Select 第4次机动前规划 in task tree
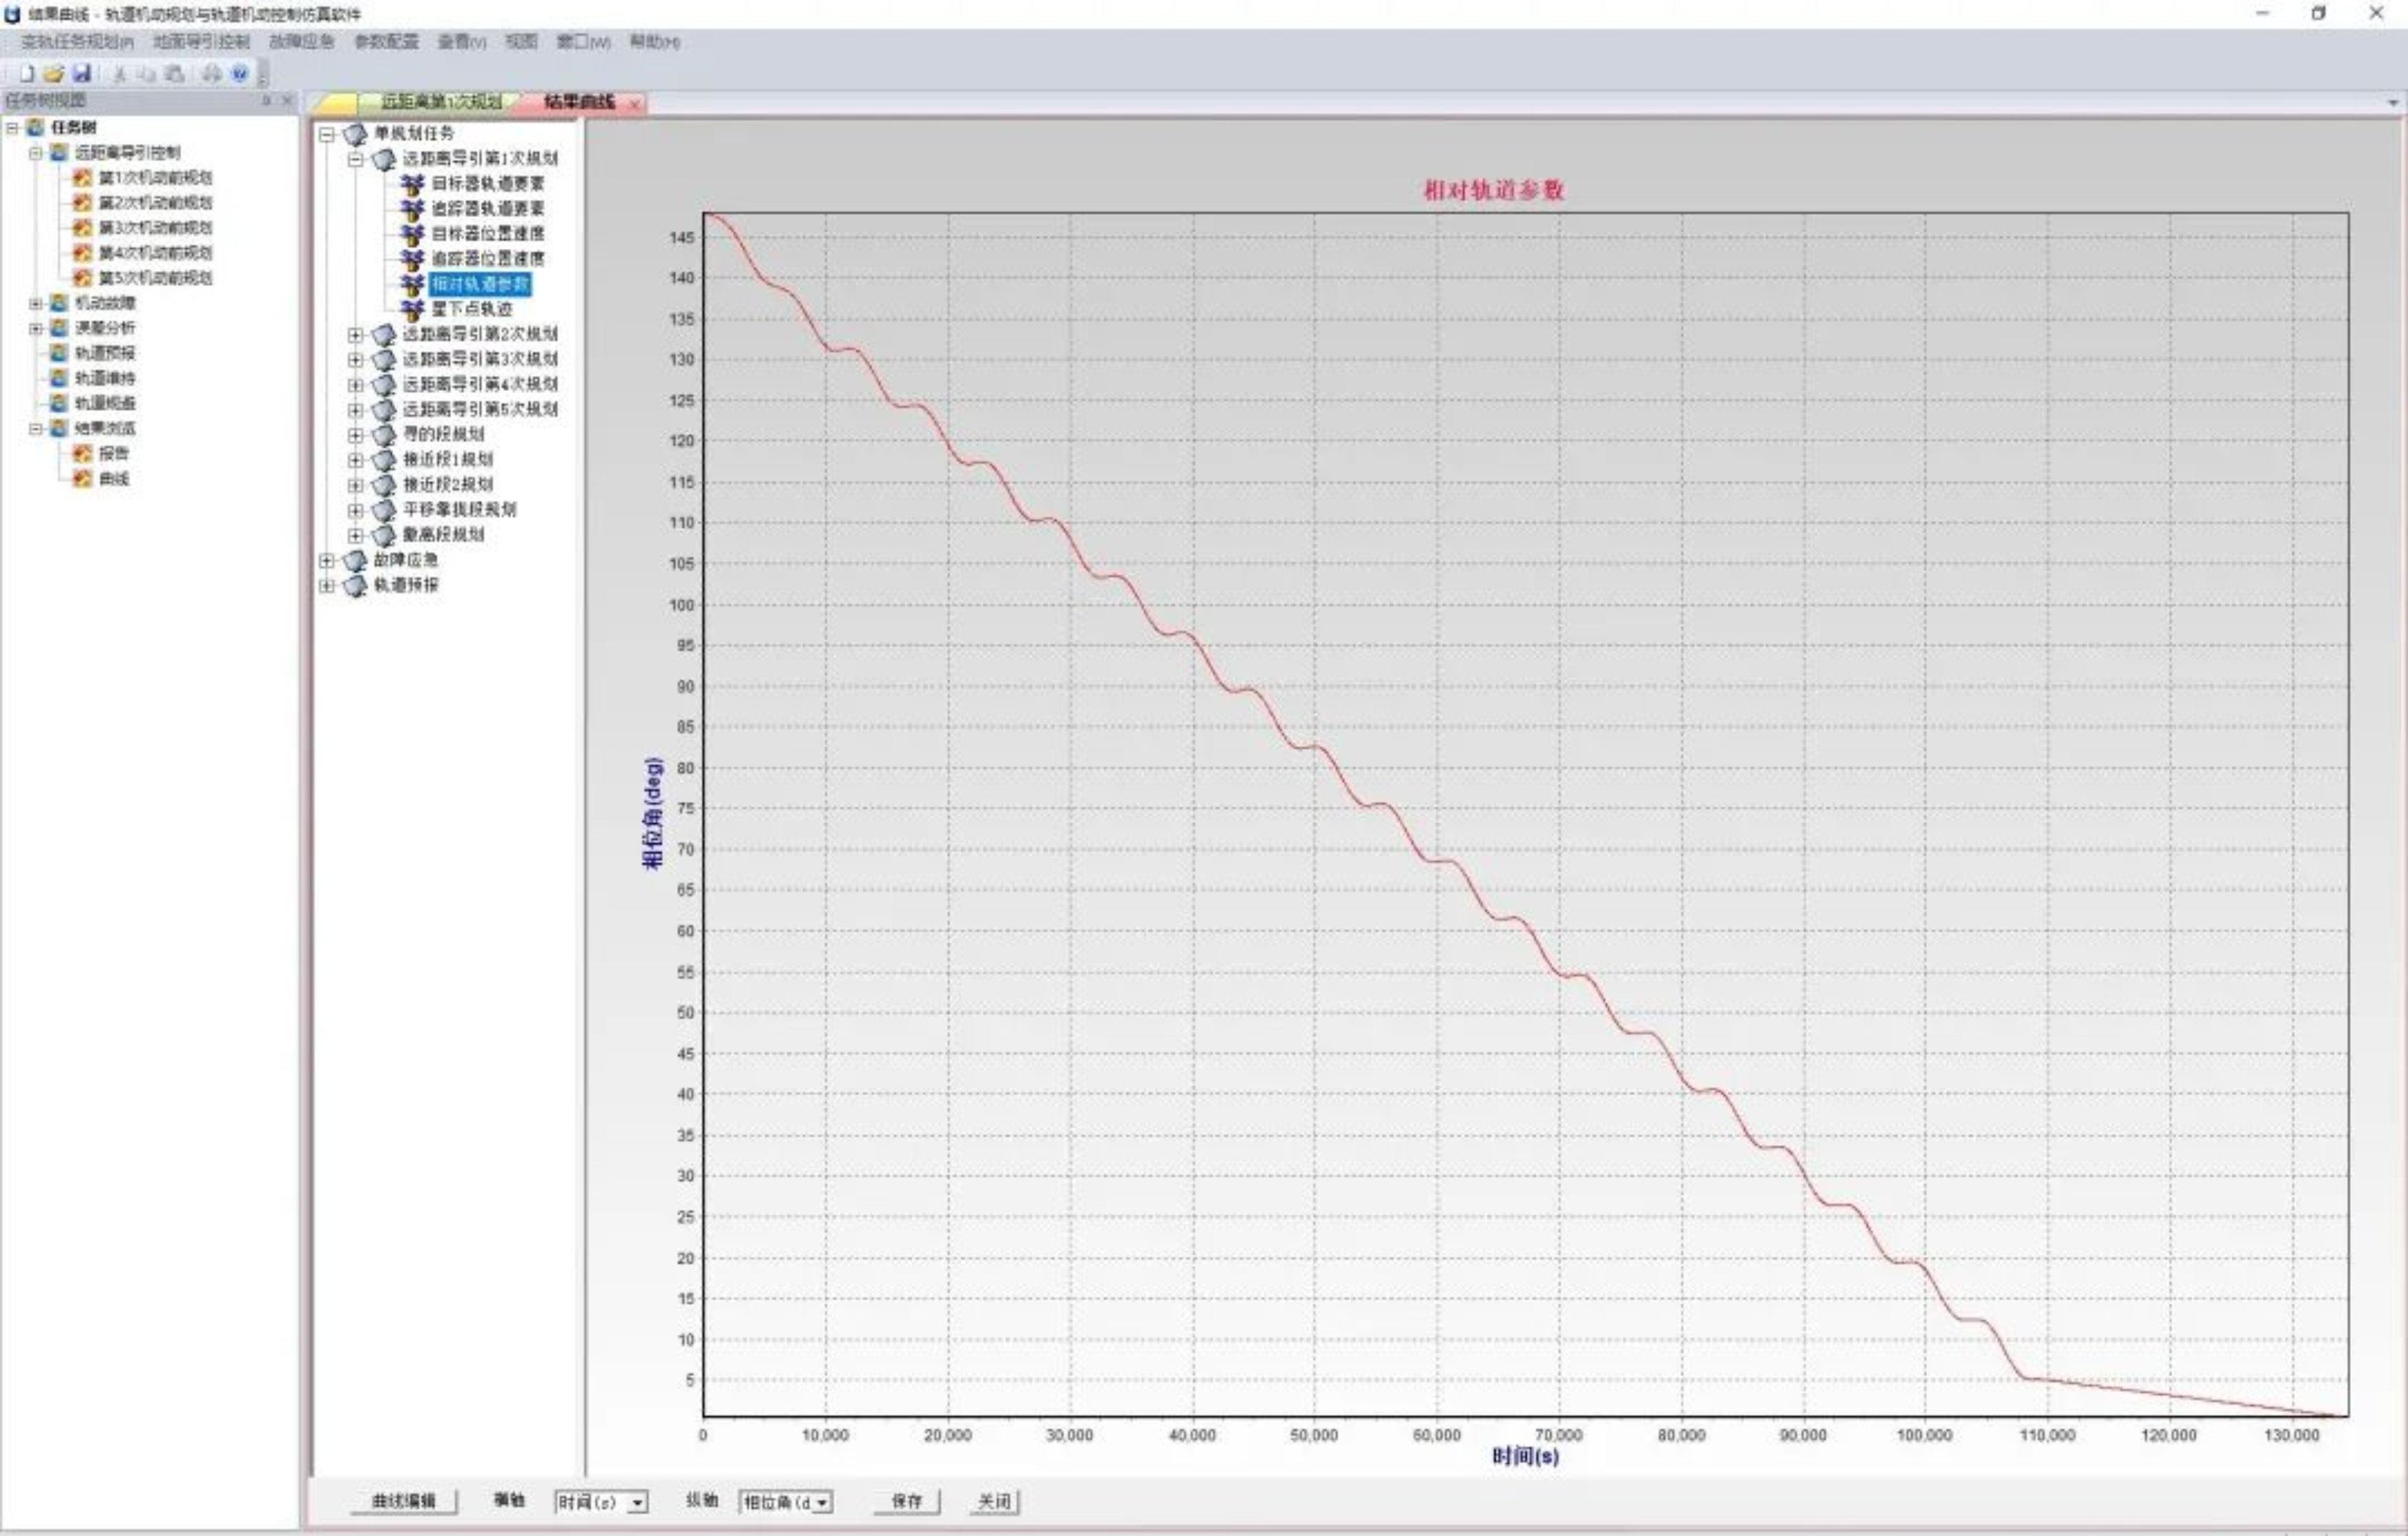Viewport: 2408px width, 1536px height. (155, 253)
